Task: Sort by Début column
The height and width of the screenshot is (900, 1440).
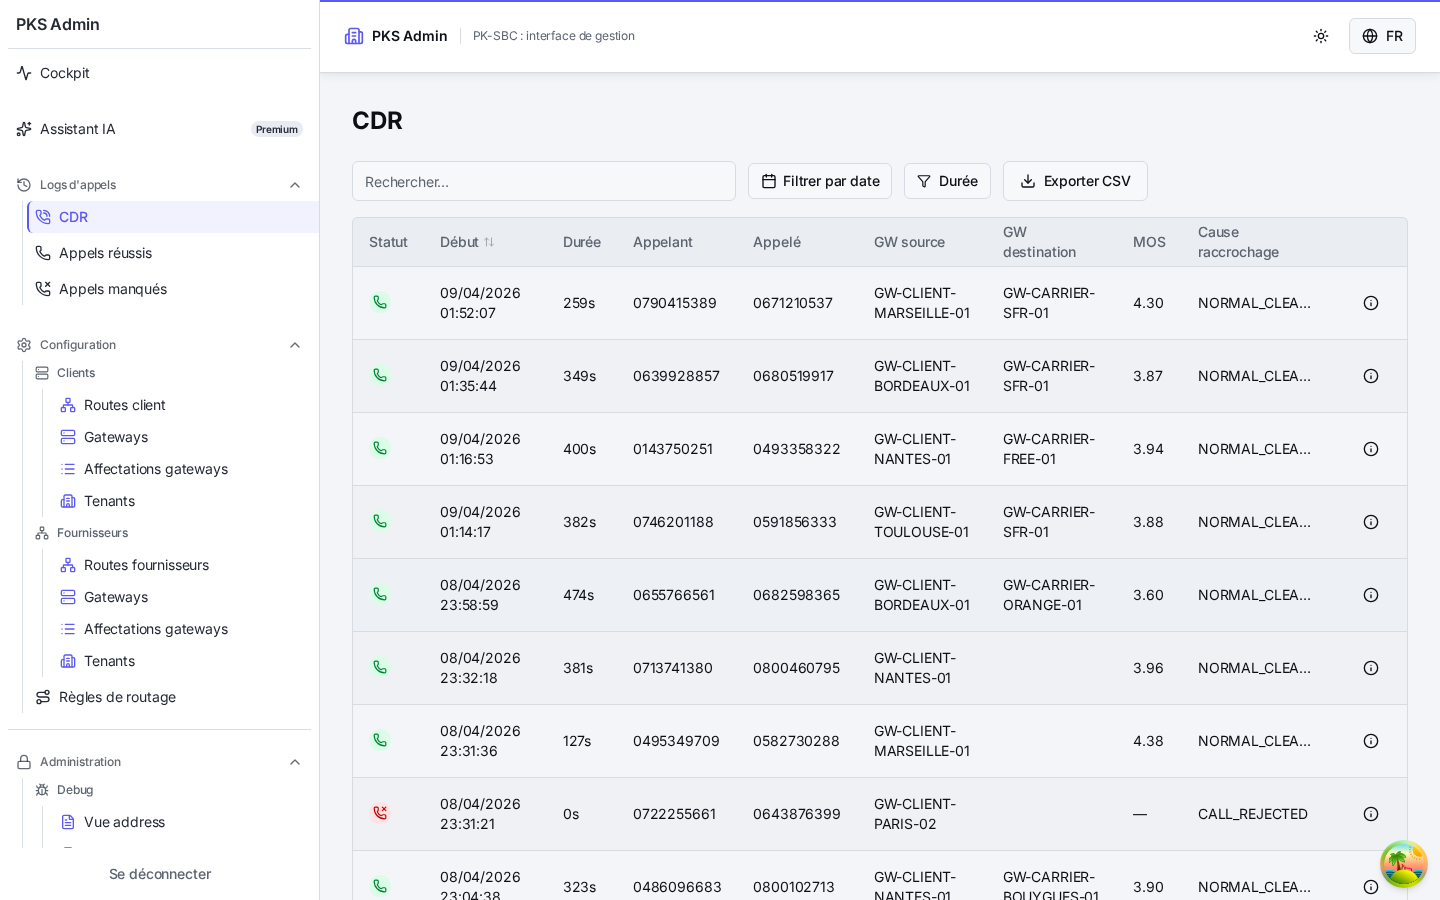Action: [x=467, y=242]
